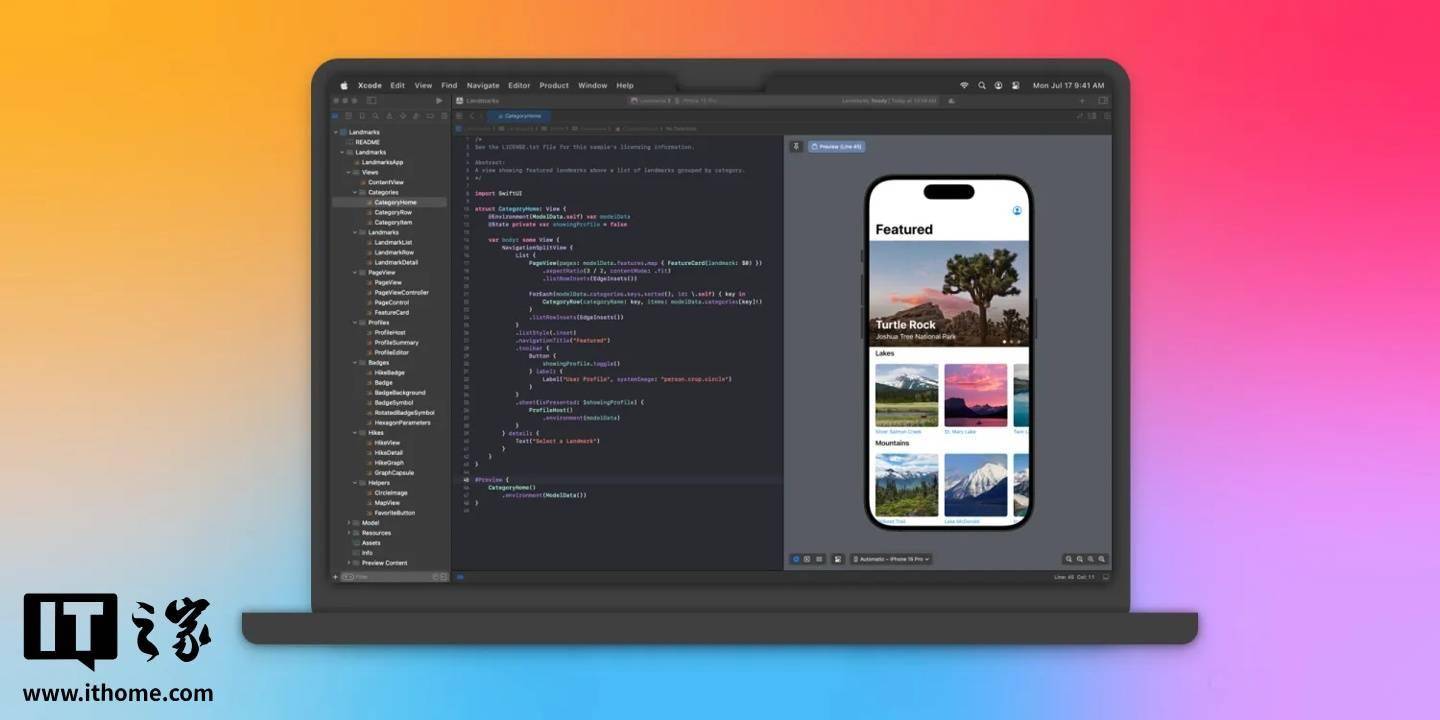Image resolution: width=1440 pixels, height=720 pixels.
Task: Open the Xcode menu
Action: (x=370, y=85)
